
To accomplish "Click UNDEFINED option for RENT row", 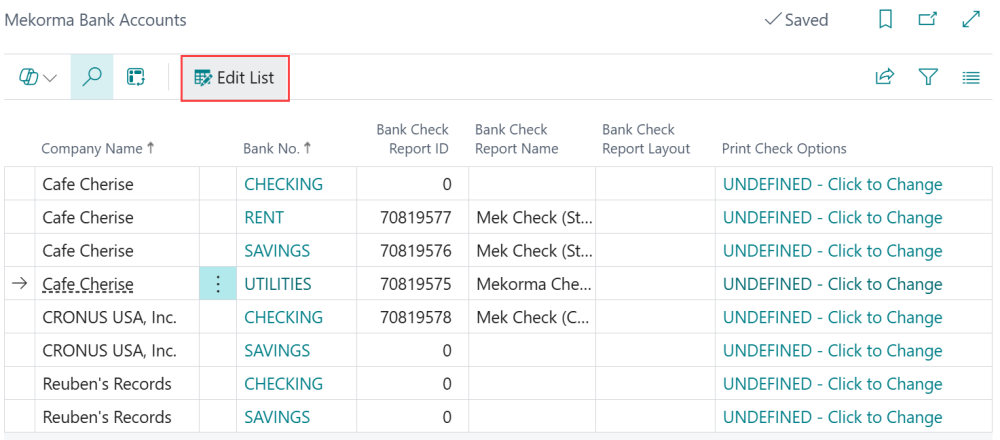I will 832,217.
